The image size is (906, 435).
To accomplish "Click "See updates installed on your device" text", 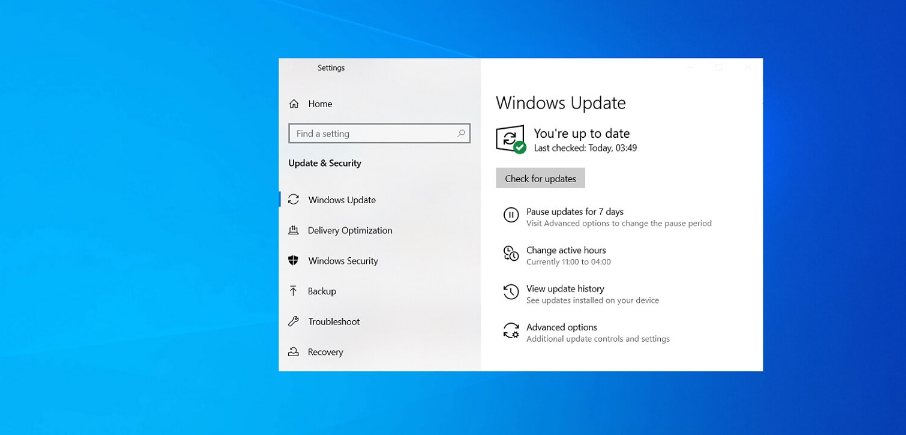I will (x=592, y=300).
